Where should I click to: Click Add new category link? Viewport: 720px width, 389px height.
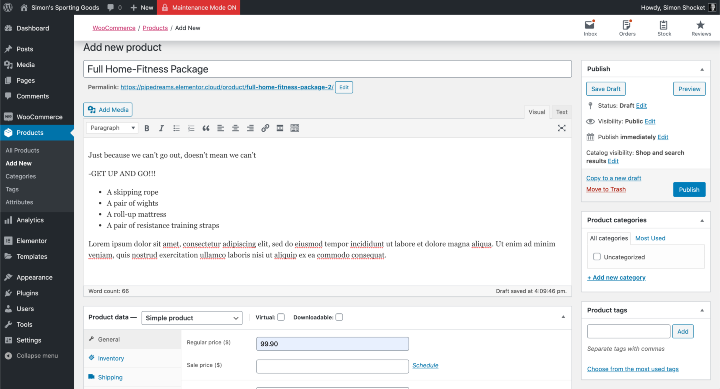pyautogui.click(x=616, y=277)
